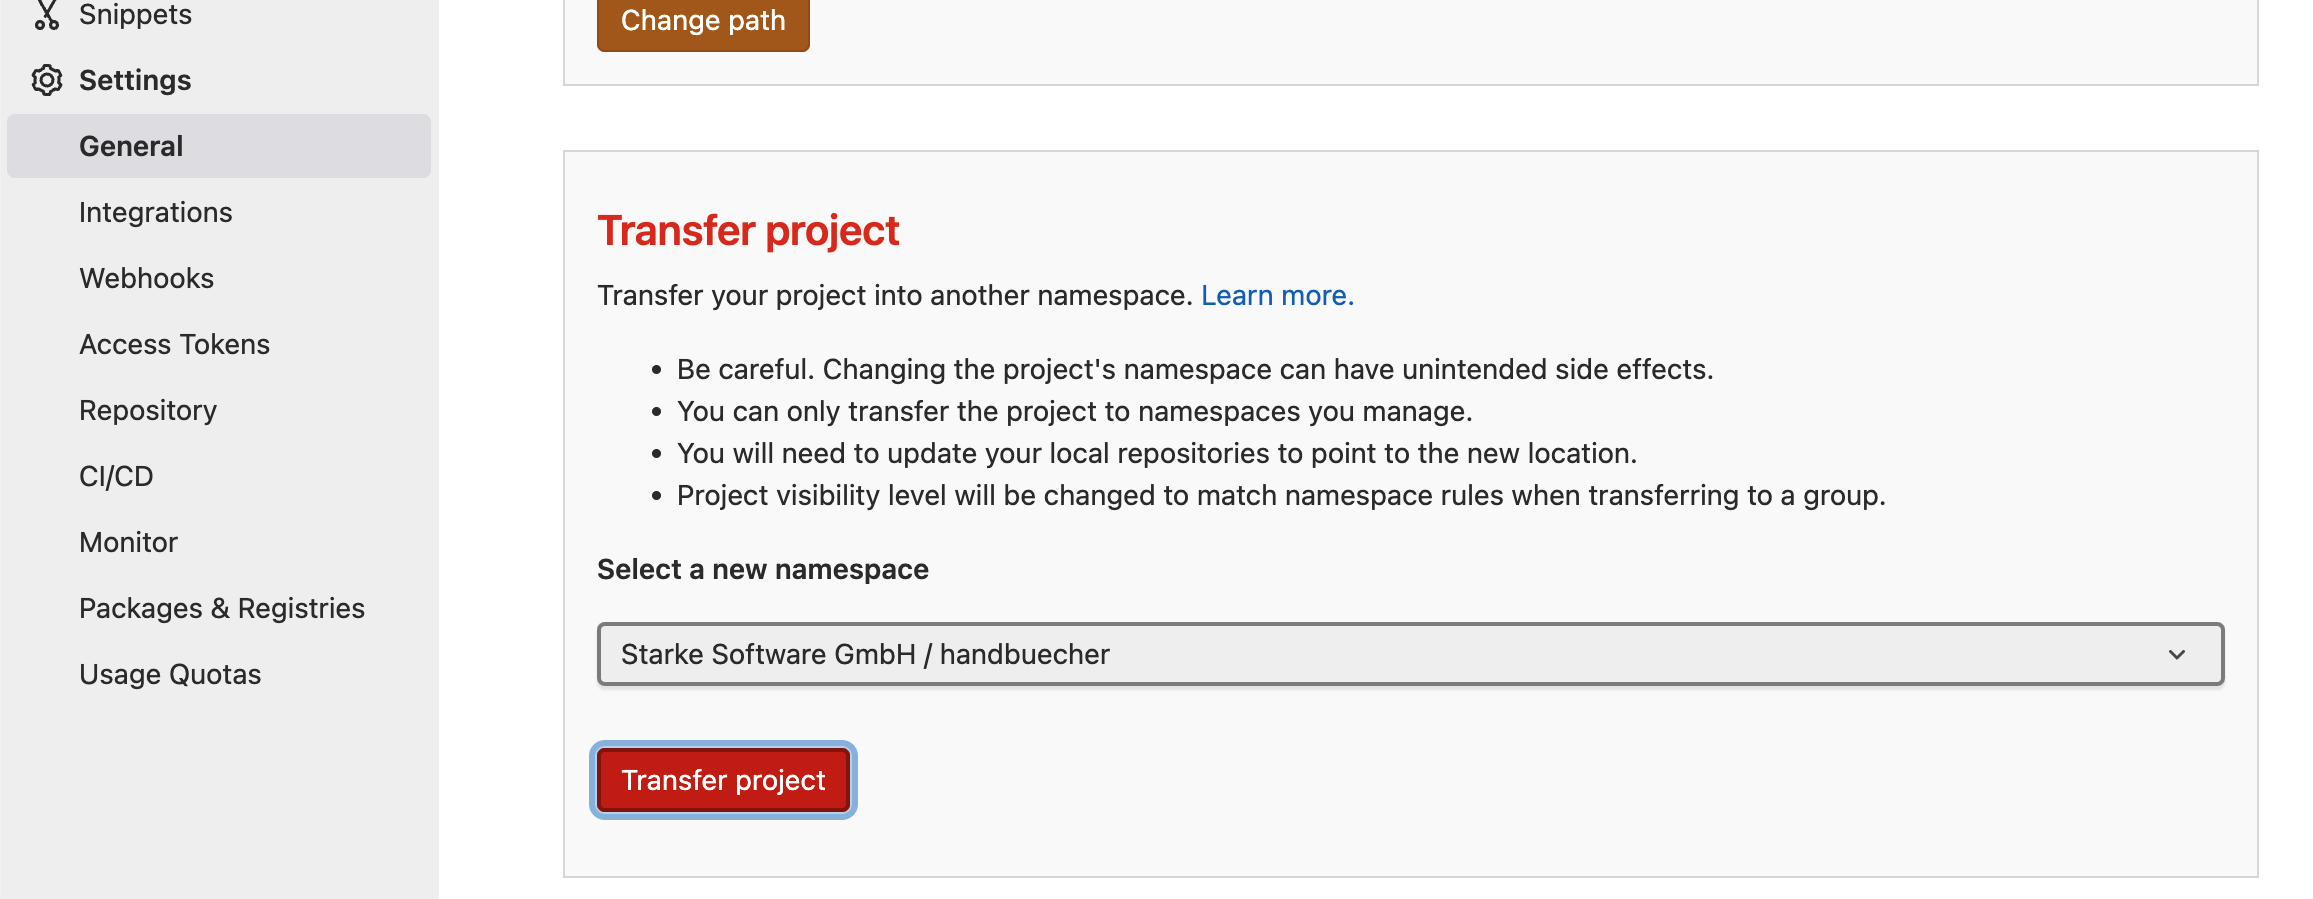The image size is (2313, 899).
Task: Open the Snippets sidebar label
Action: (135, 15)
